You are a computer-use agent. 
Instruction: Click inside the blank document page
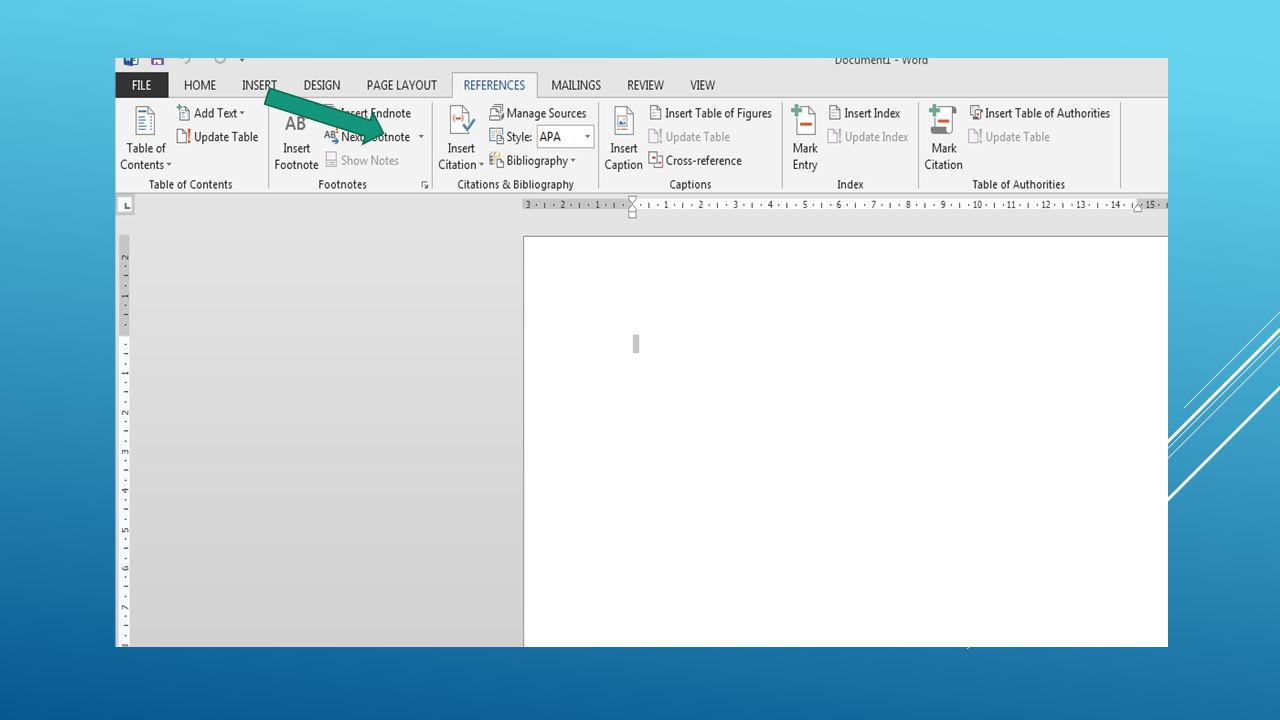point(845,441)
